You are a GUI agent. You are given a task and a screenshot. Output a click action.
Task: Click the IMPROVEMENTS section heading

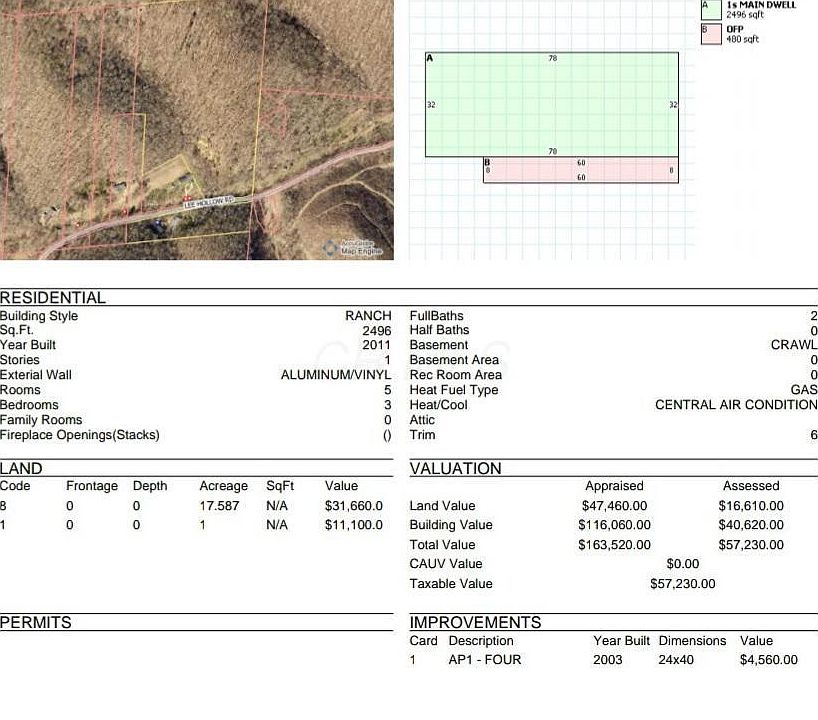point(475,623)
